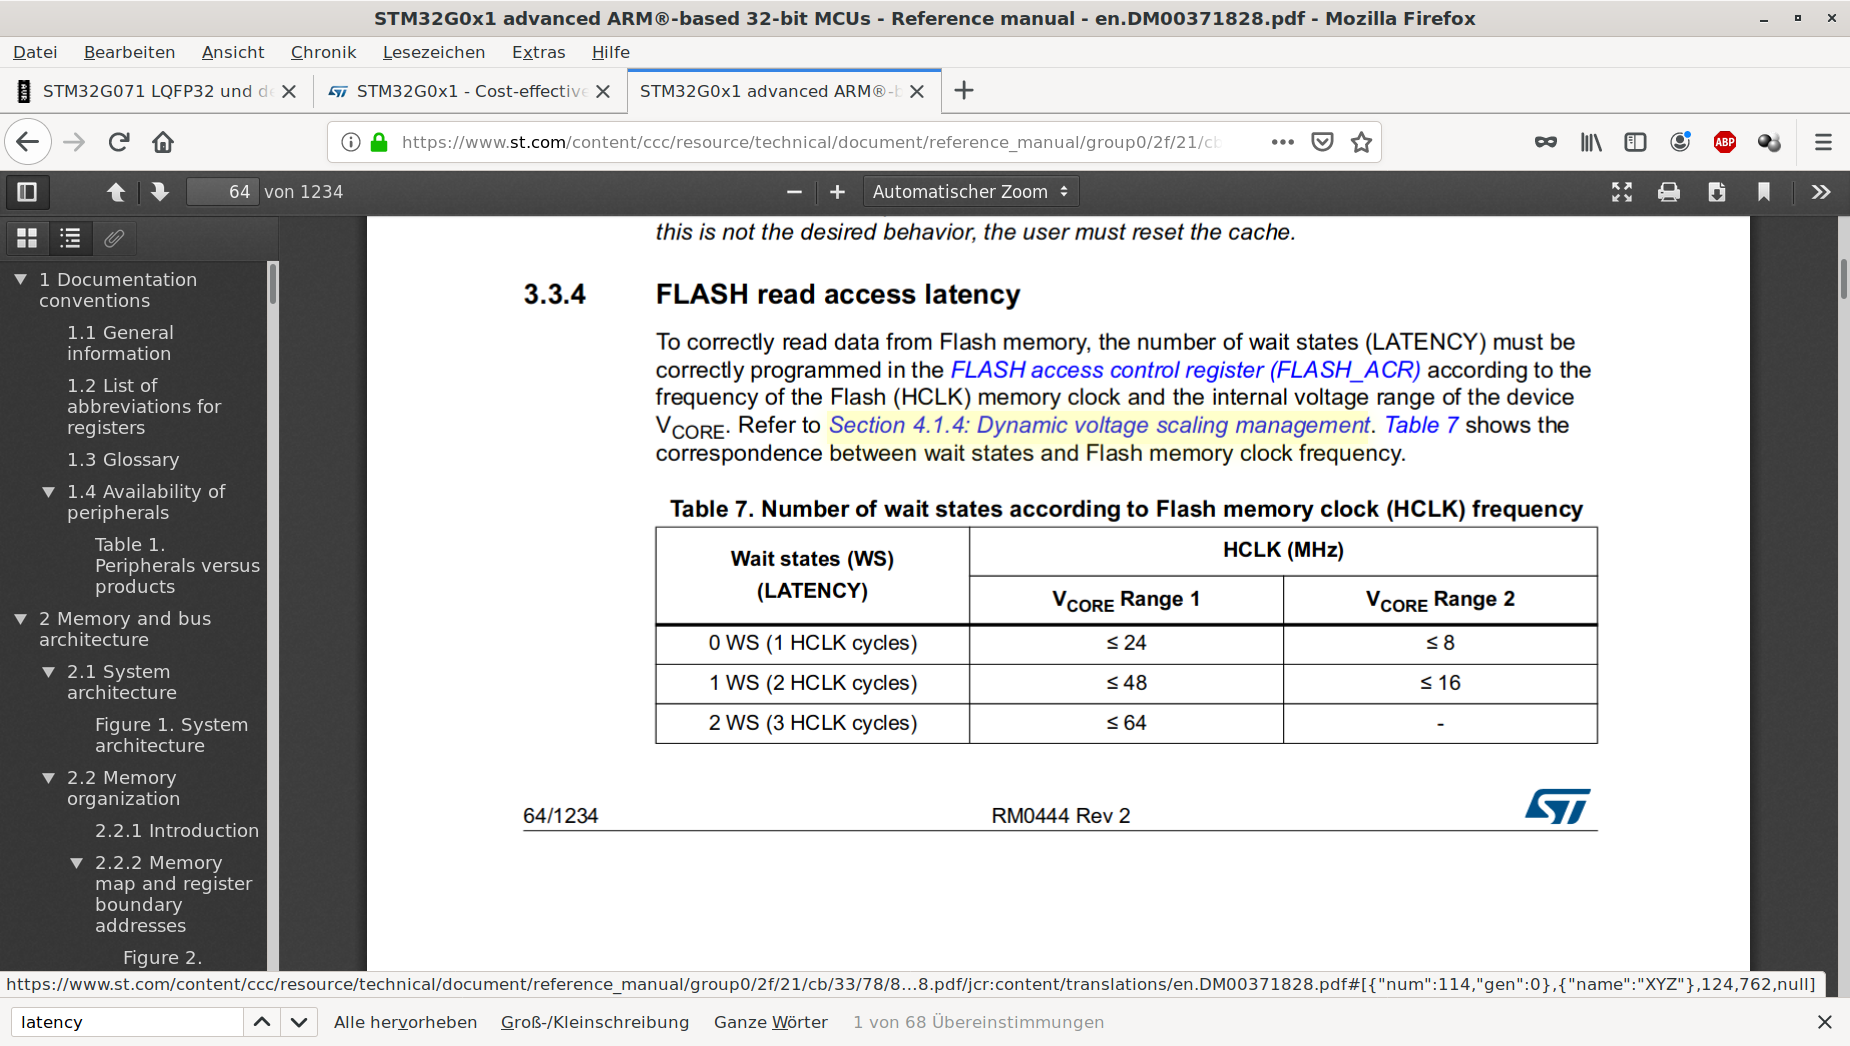Click the find field containing latency
This screenshot has width=1850, height=1046.
(x=127, y=1022)
